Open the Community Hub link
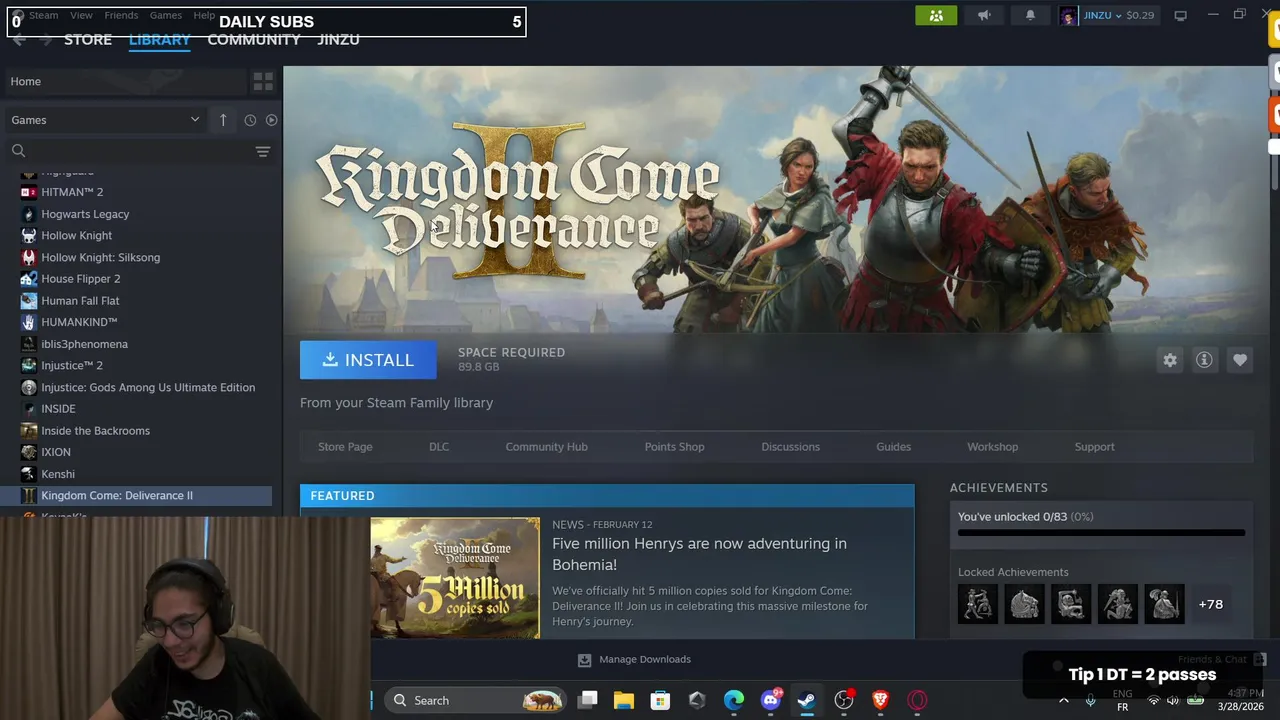The image size is (1280, 720). [x=546, y=447]
